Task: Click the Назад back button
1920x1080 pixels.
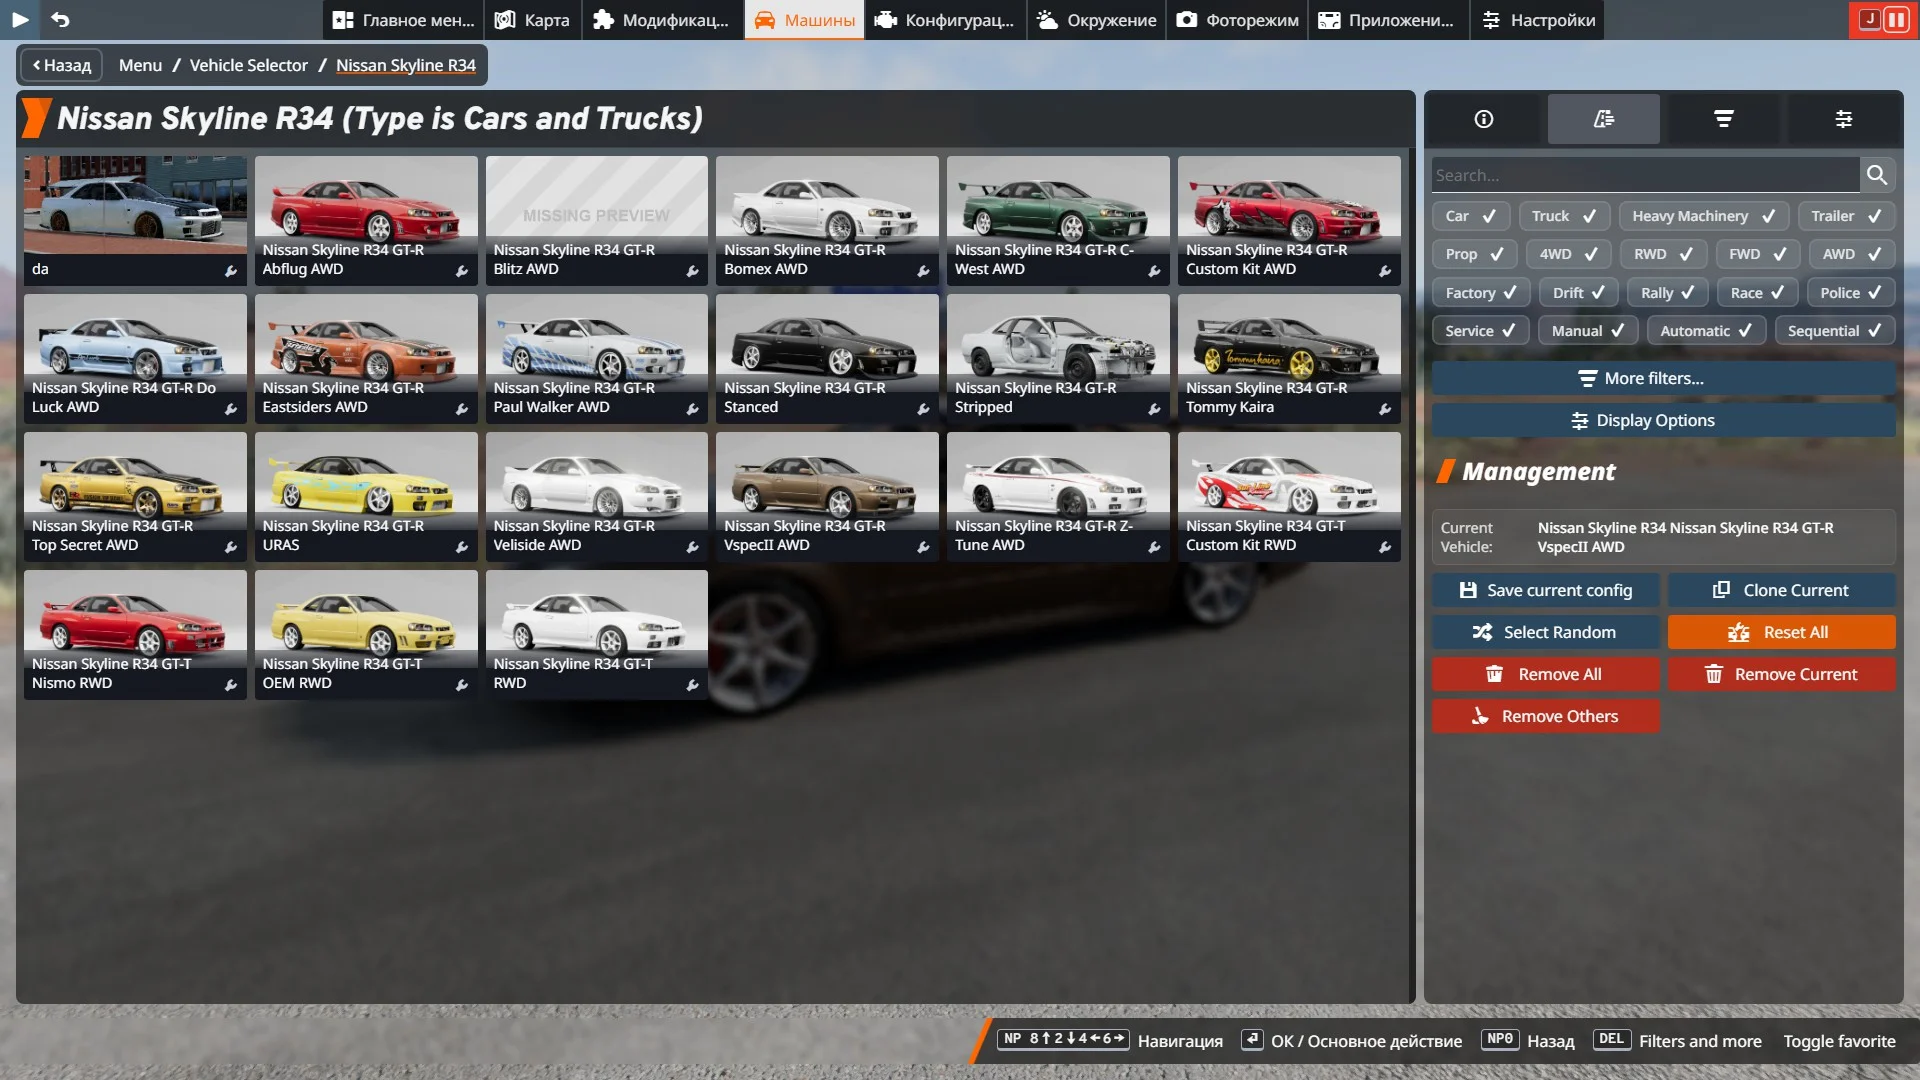Action: coord(61,65)
